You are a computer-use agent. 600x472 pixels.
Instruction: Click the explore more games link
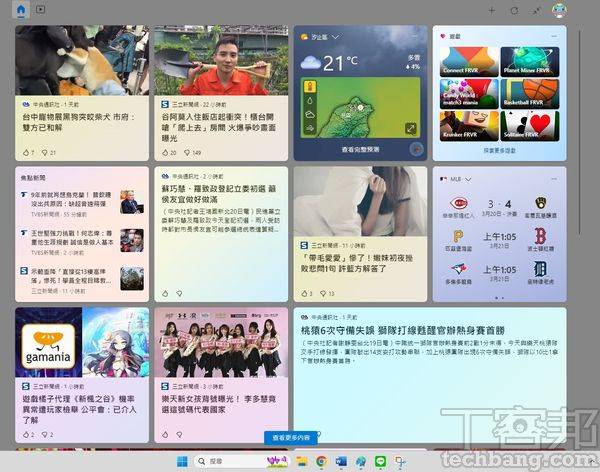499,150
